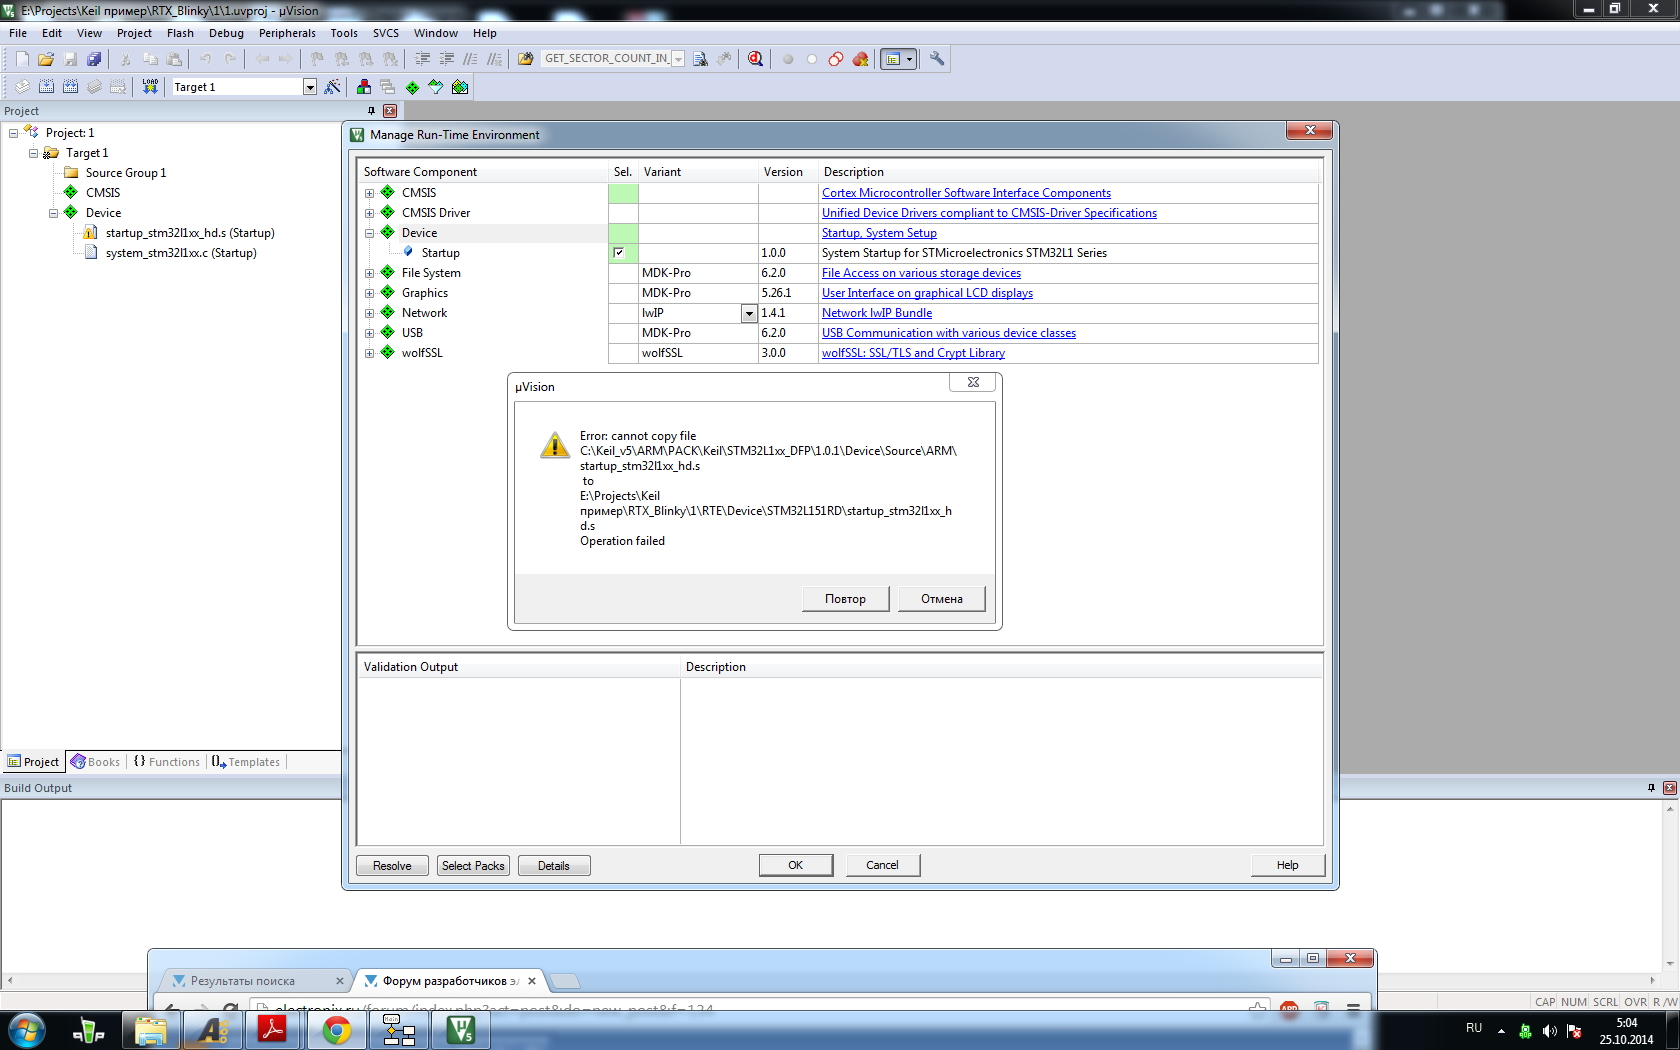Screen dimensions: 1680x1050
Task: Open the Configuration wrench icon
Action: pyautogui.click(x=937, y=59)
